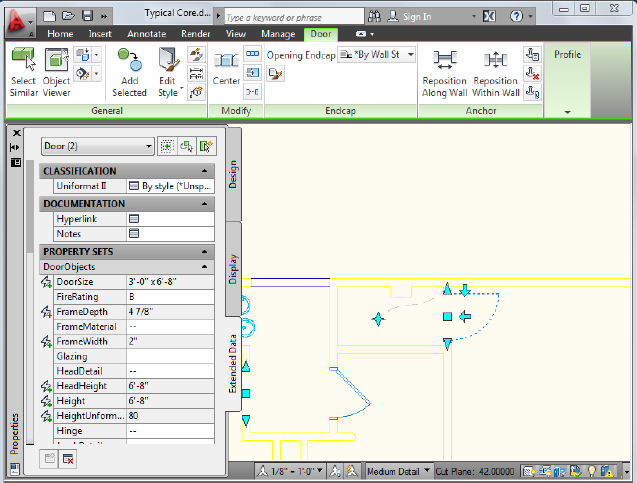Image resolution: width=637 pixels, height=483 pixels.
Task: Click the Select Similar tool icon
Action: (x=23, y=60)
